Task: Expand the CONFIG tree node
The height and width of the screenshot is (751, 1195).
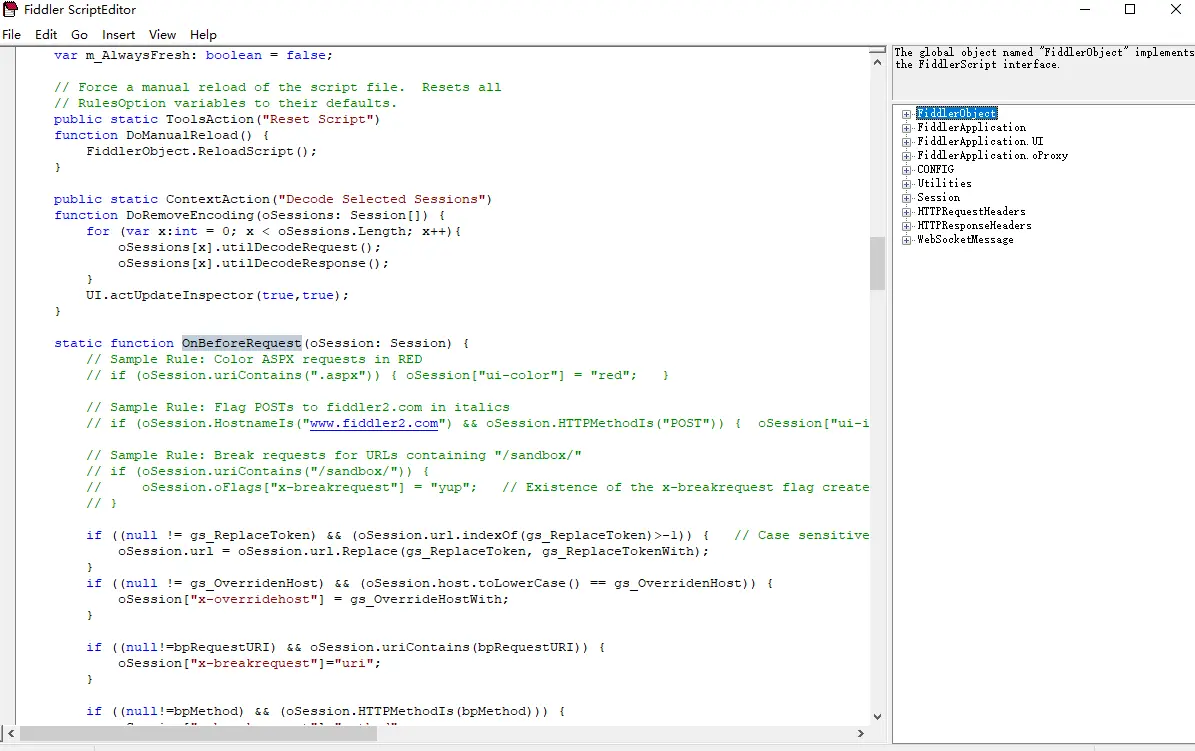Action: (x=906, y=170)
